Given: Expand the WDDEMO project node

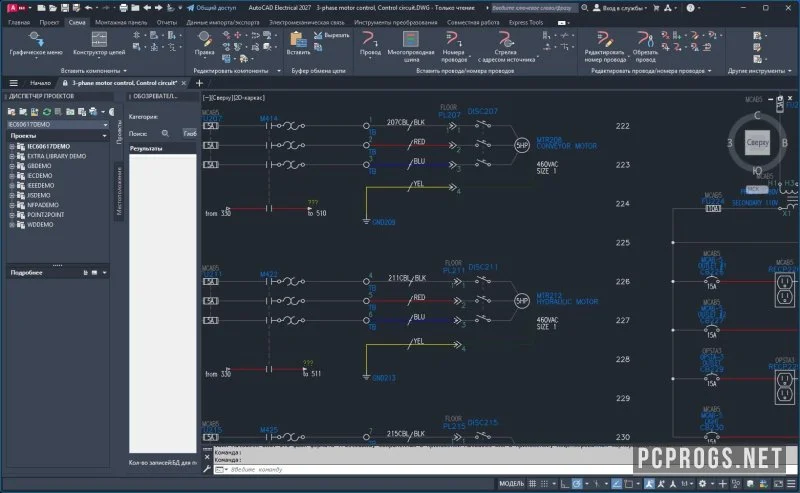Looking at the screenshot, I should point(12,225).
